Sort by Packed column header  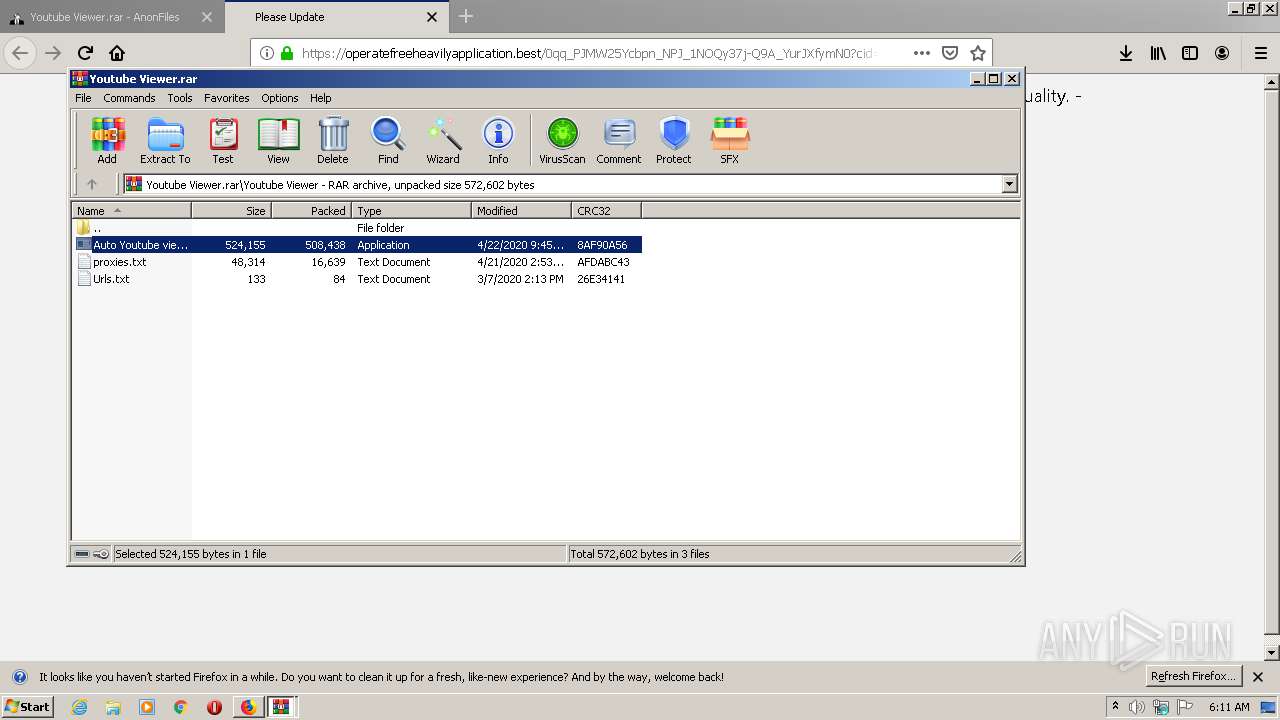point(311,211)
